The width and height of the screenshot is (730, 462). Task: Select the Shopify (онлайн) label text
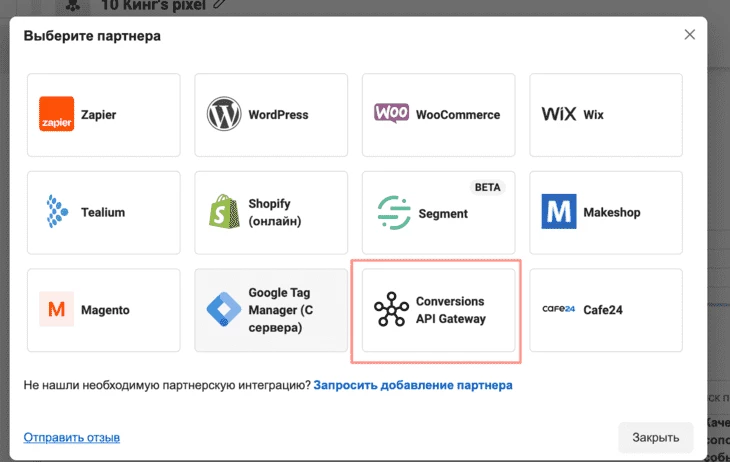pyautogui.click(x=275, y=212)
